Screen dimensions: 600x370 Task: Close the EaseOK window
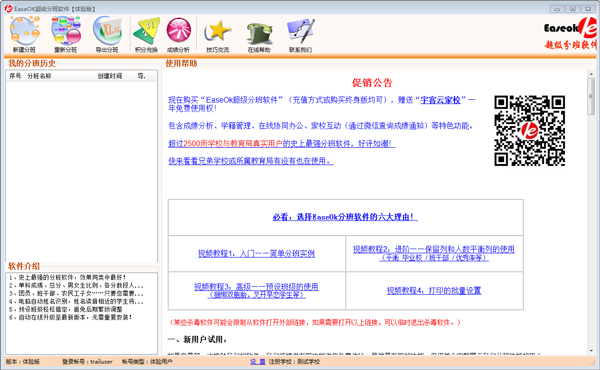(588, 8)
